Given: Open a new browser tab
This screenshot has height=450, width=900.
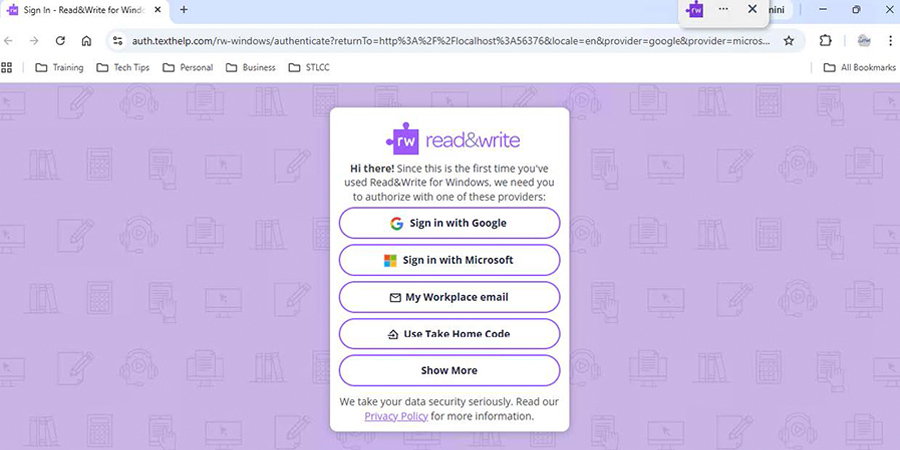Looking at the screenshot, I should tap(183, 10).
